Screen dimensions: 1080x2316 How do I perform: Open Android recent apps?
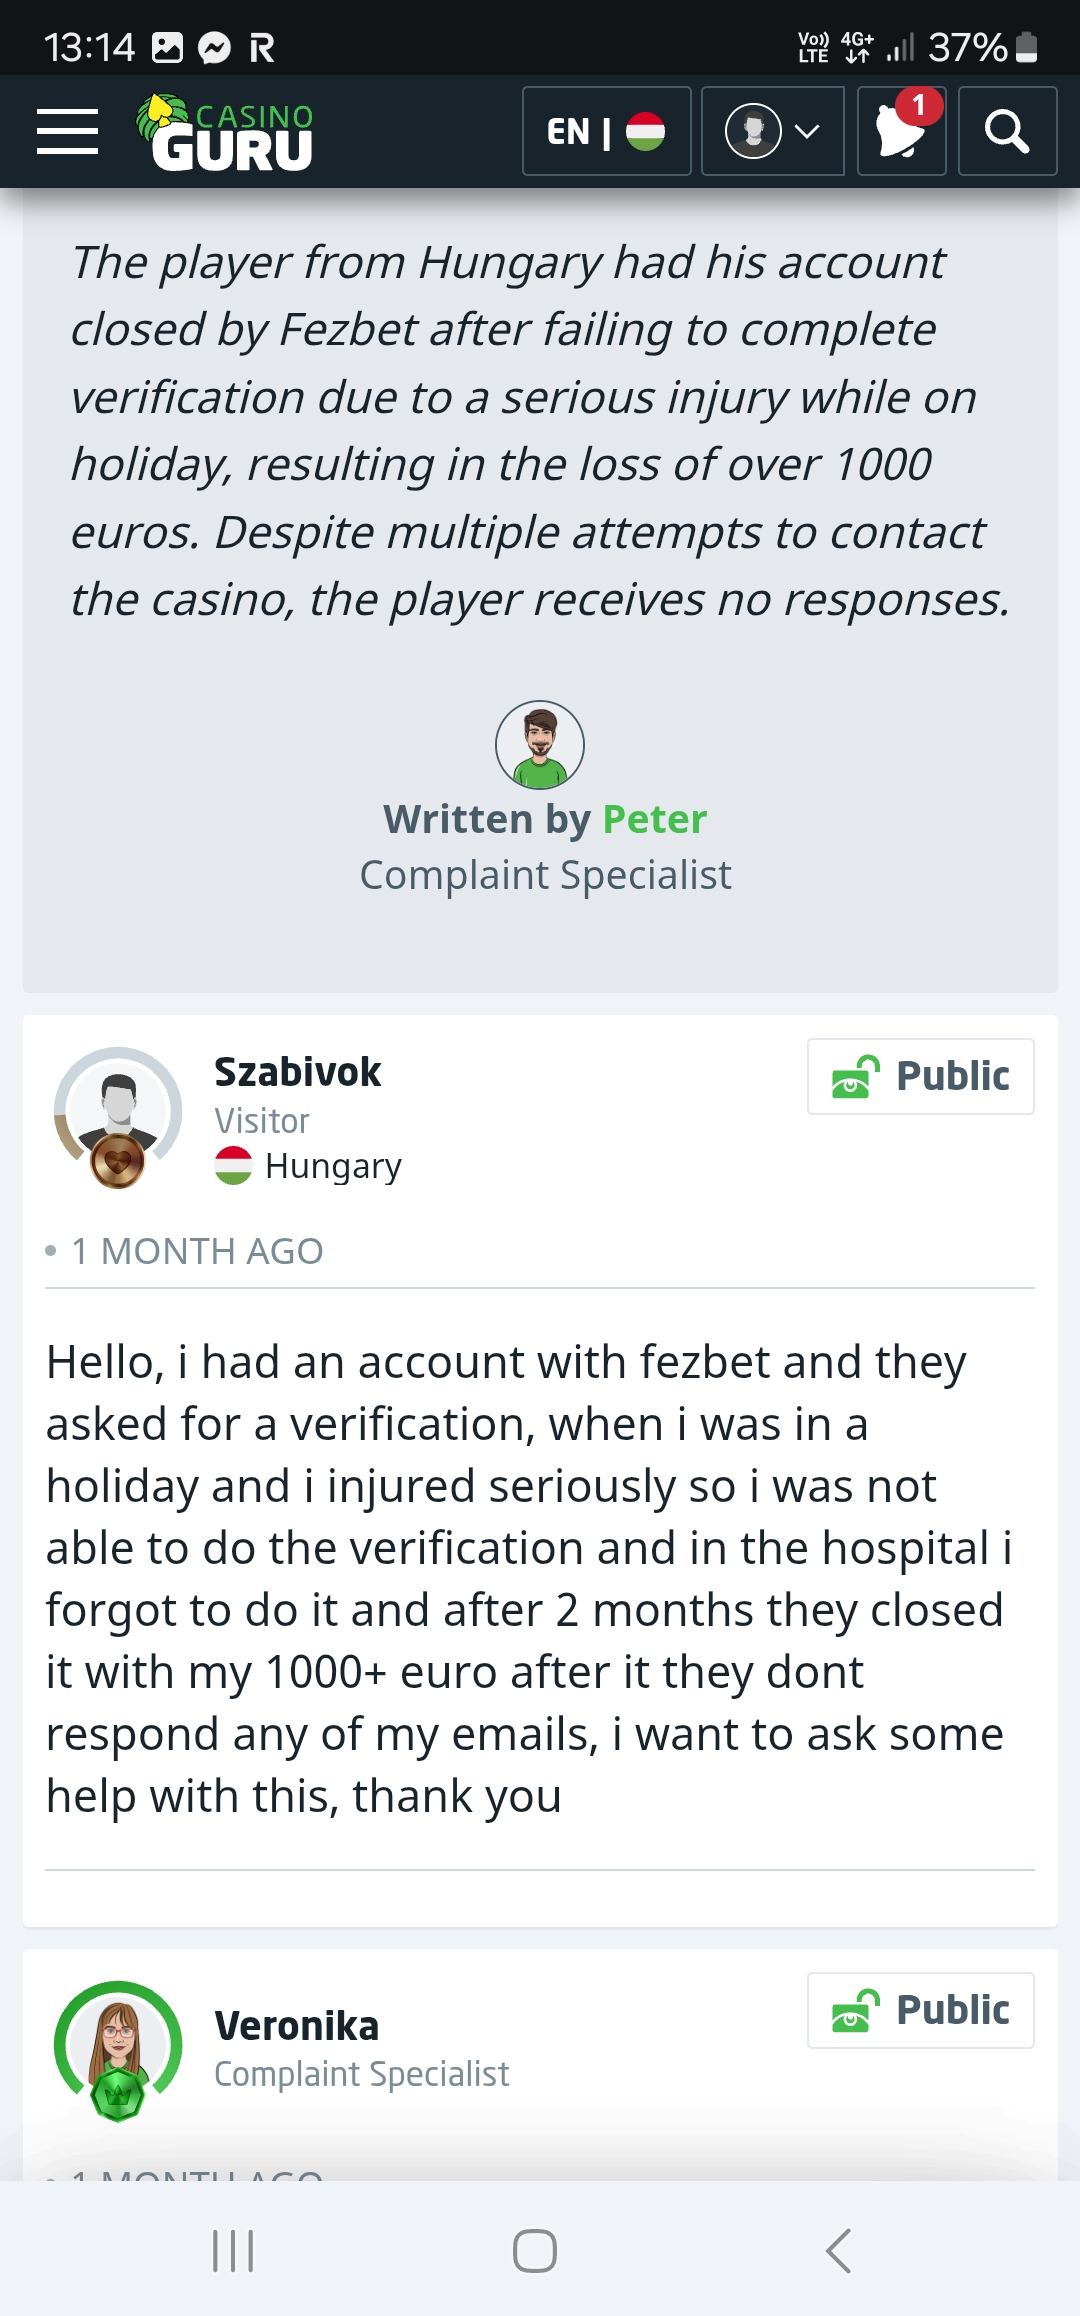pos(233,2251)
